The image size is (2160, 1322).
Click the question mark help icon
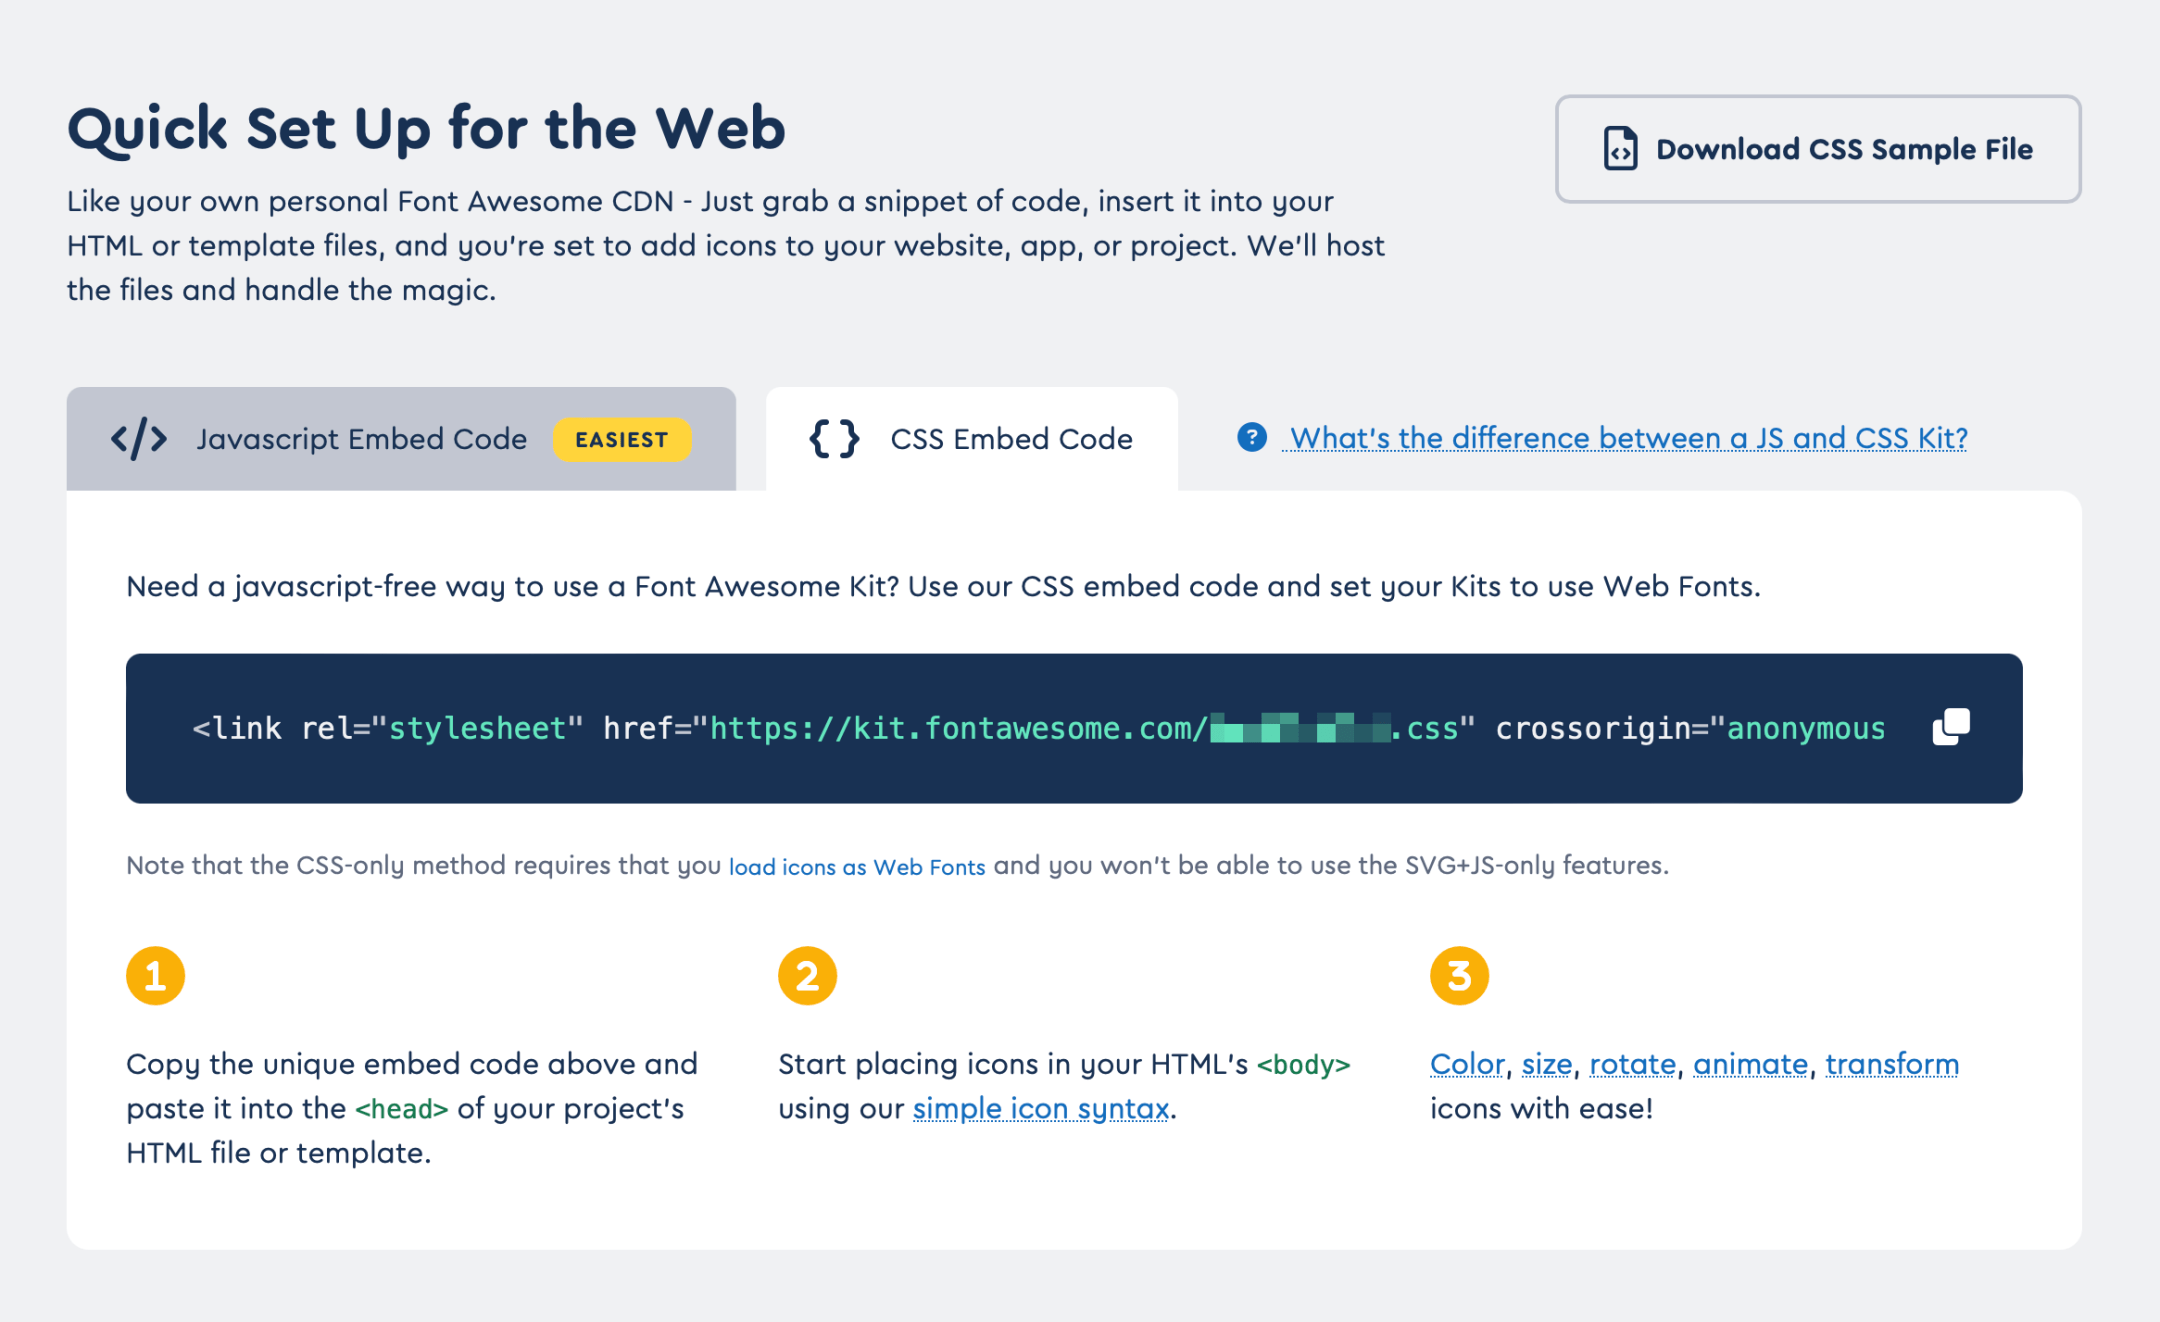[x=1251, y=437]
